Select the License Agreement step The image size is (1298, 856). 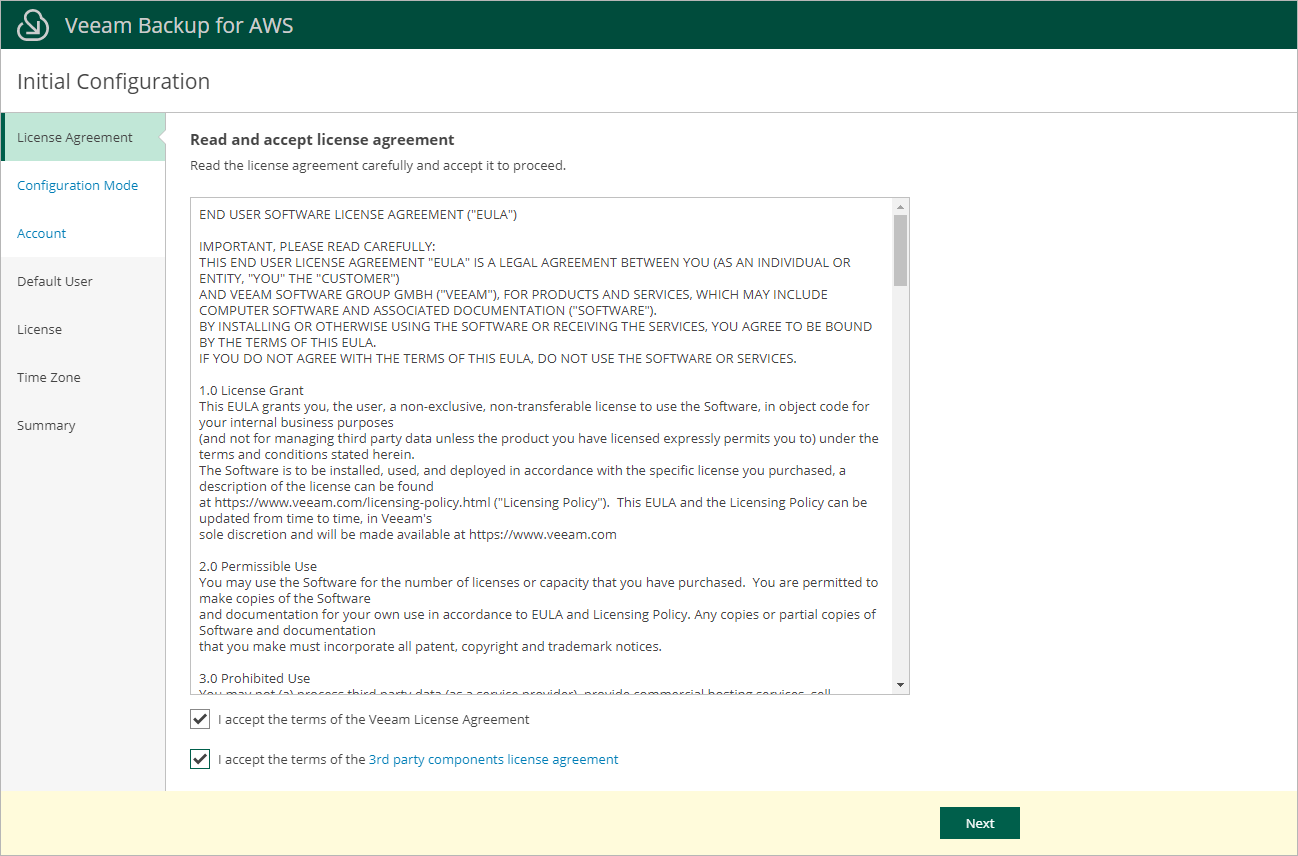83,137
